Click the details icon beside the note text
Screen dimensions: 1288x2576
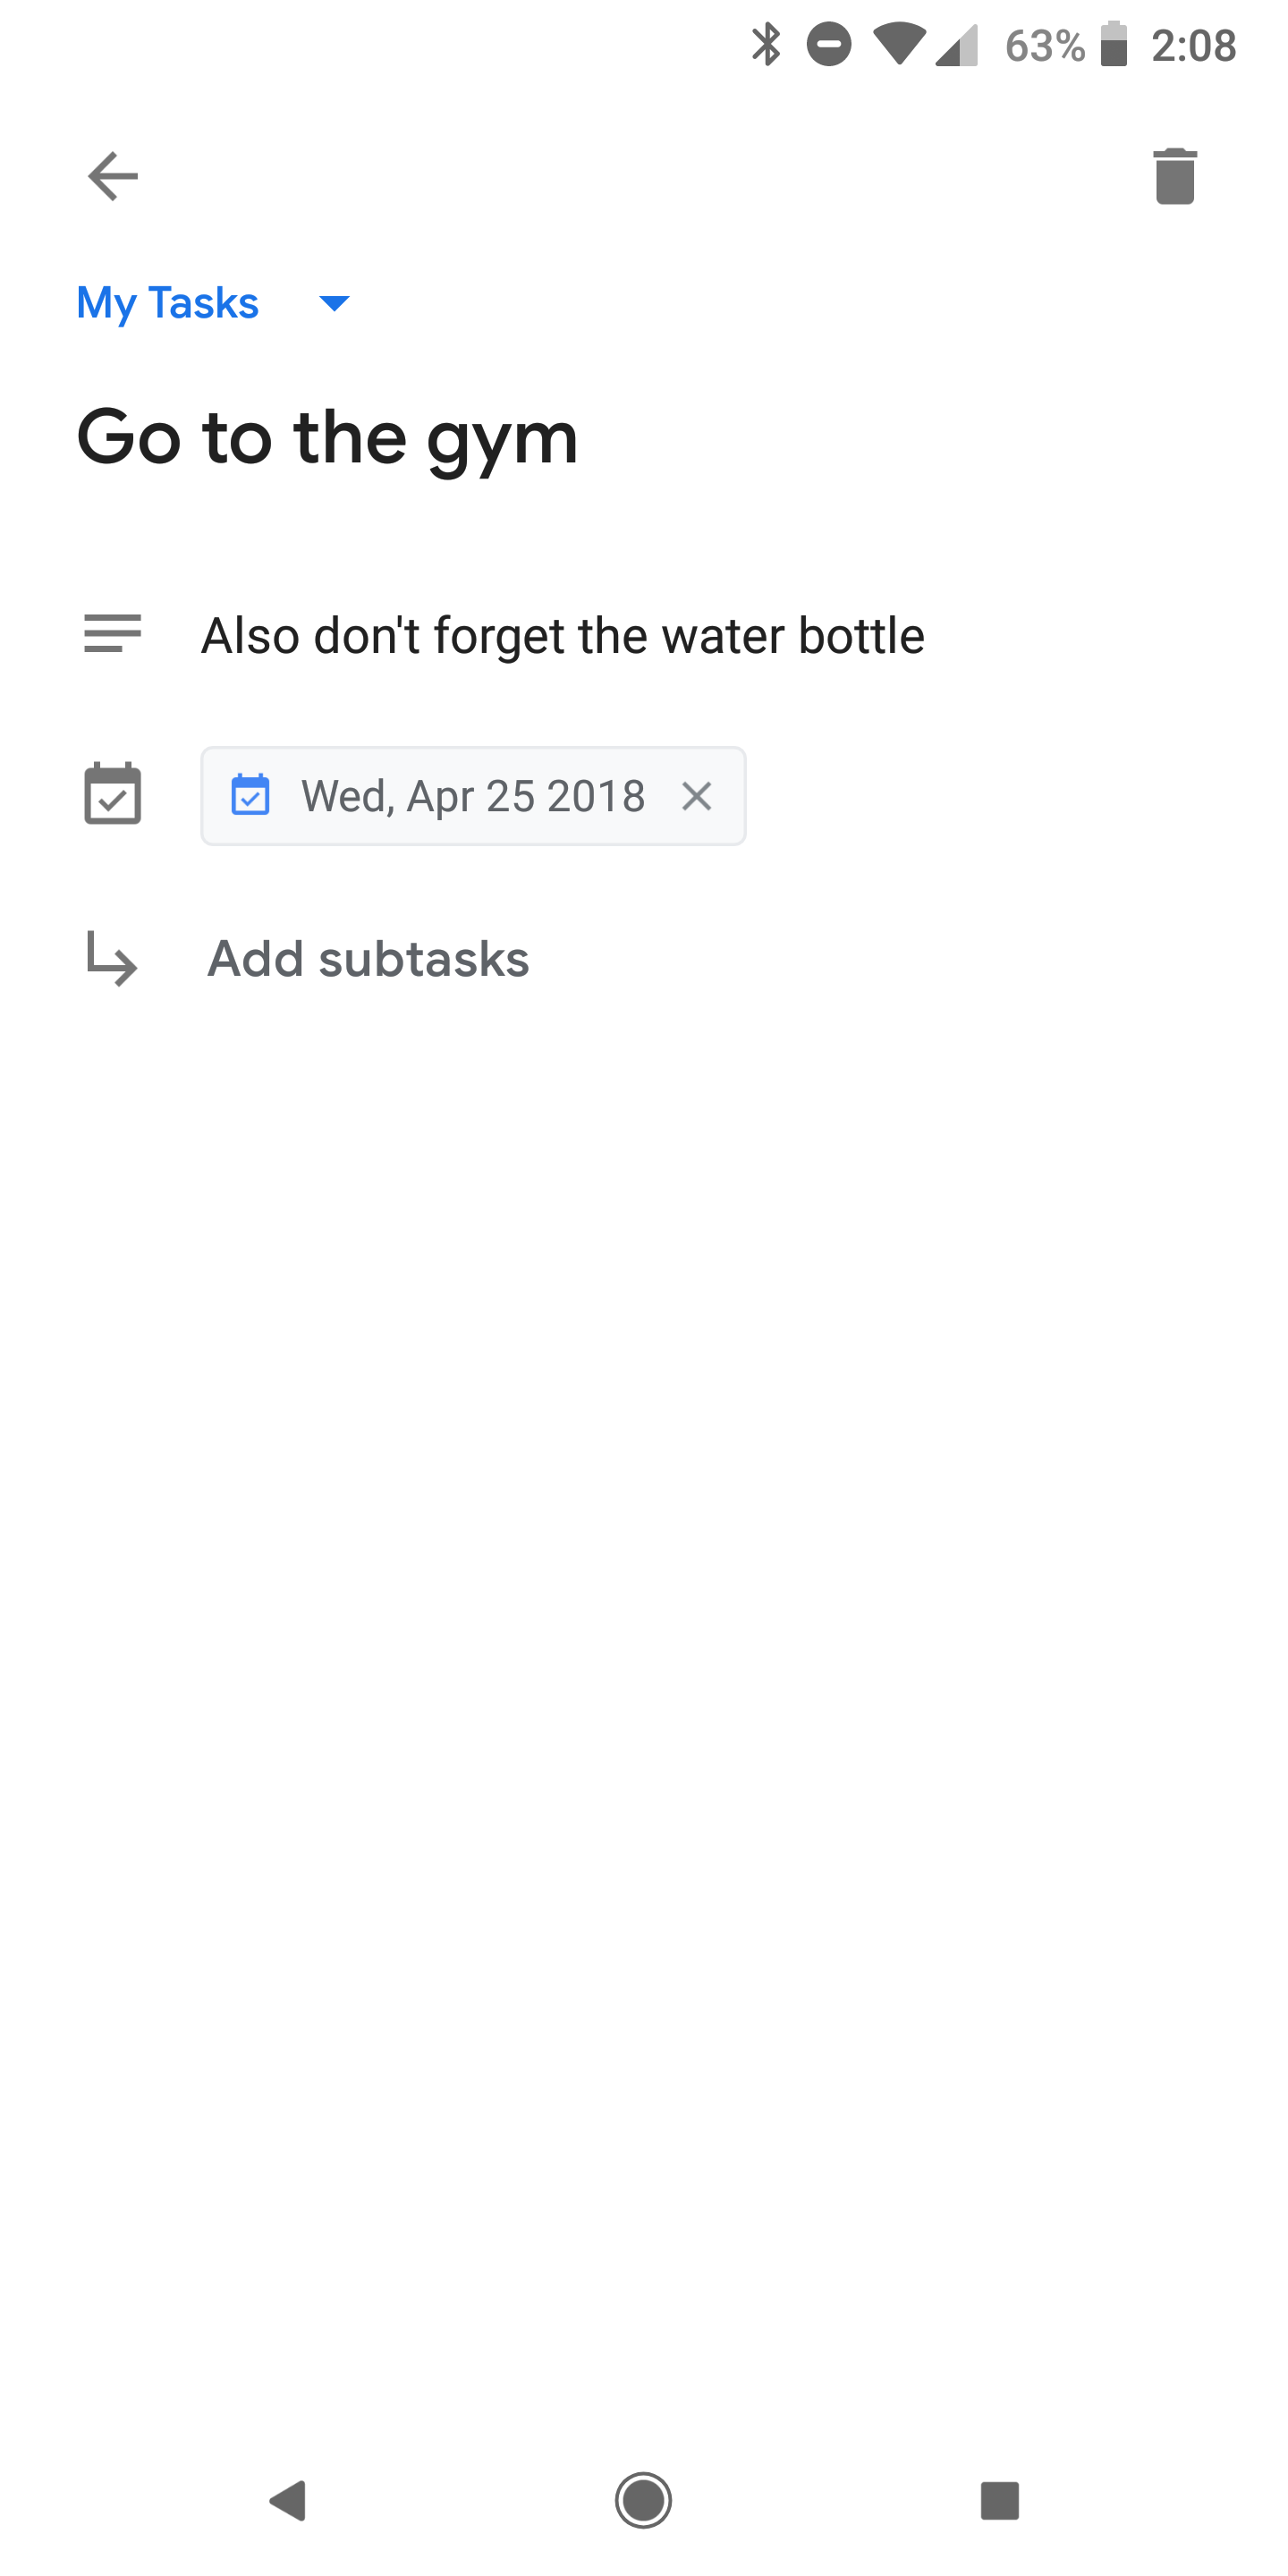pos(112,633)
